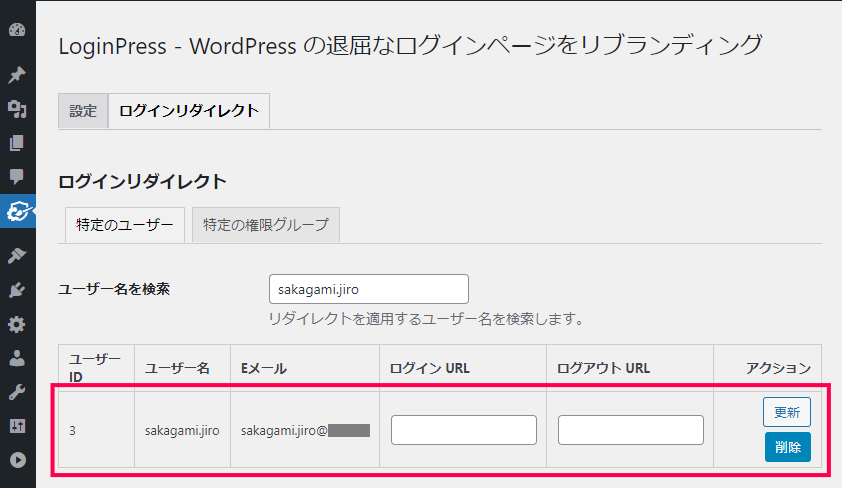Open the Tools wrench icon

(x=17, y=392)
